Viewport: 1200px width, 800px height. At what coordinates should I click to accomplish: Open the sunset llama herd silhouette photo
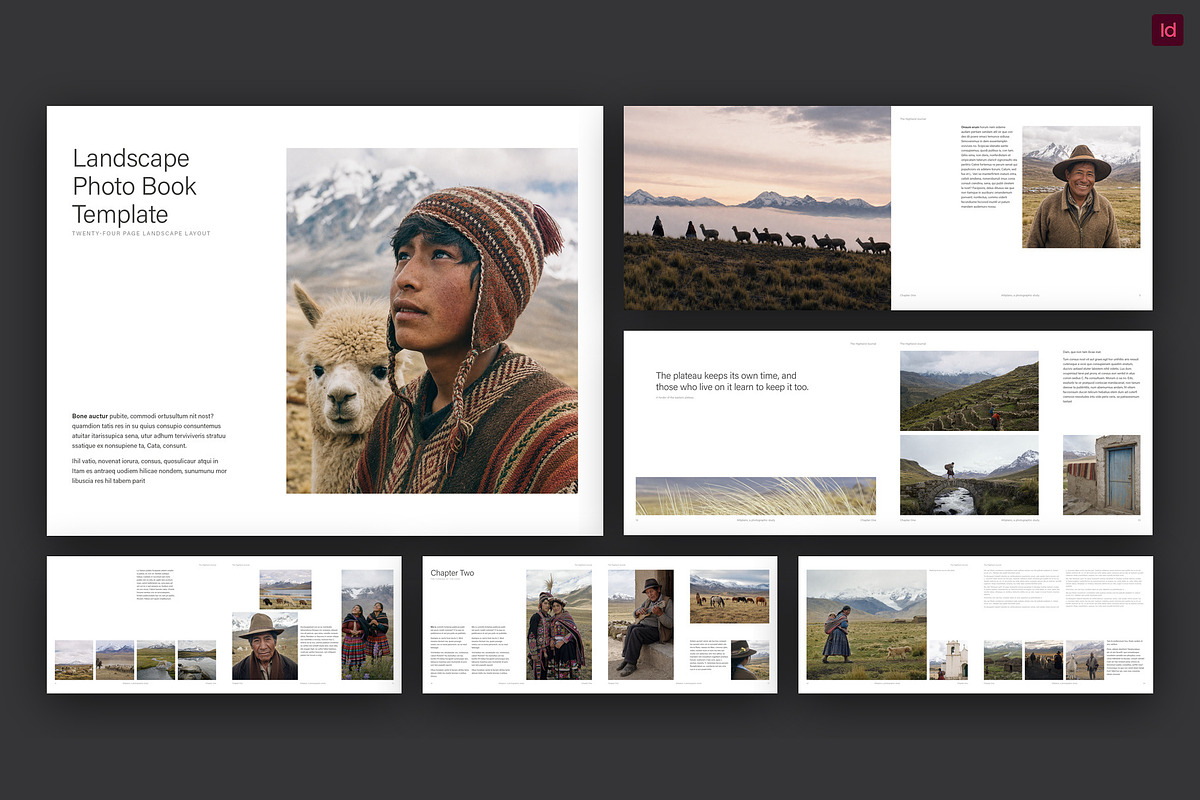pos(757,208)
